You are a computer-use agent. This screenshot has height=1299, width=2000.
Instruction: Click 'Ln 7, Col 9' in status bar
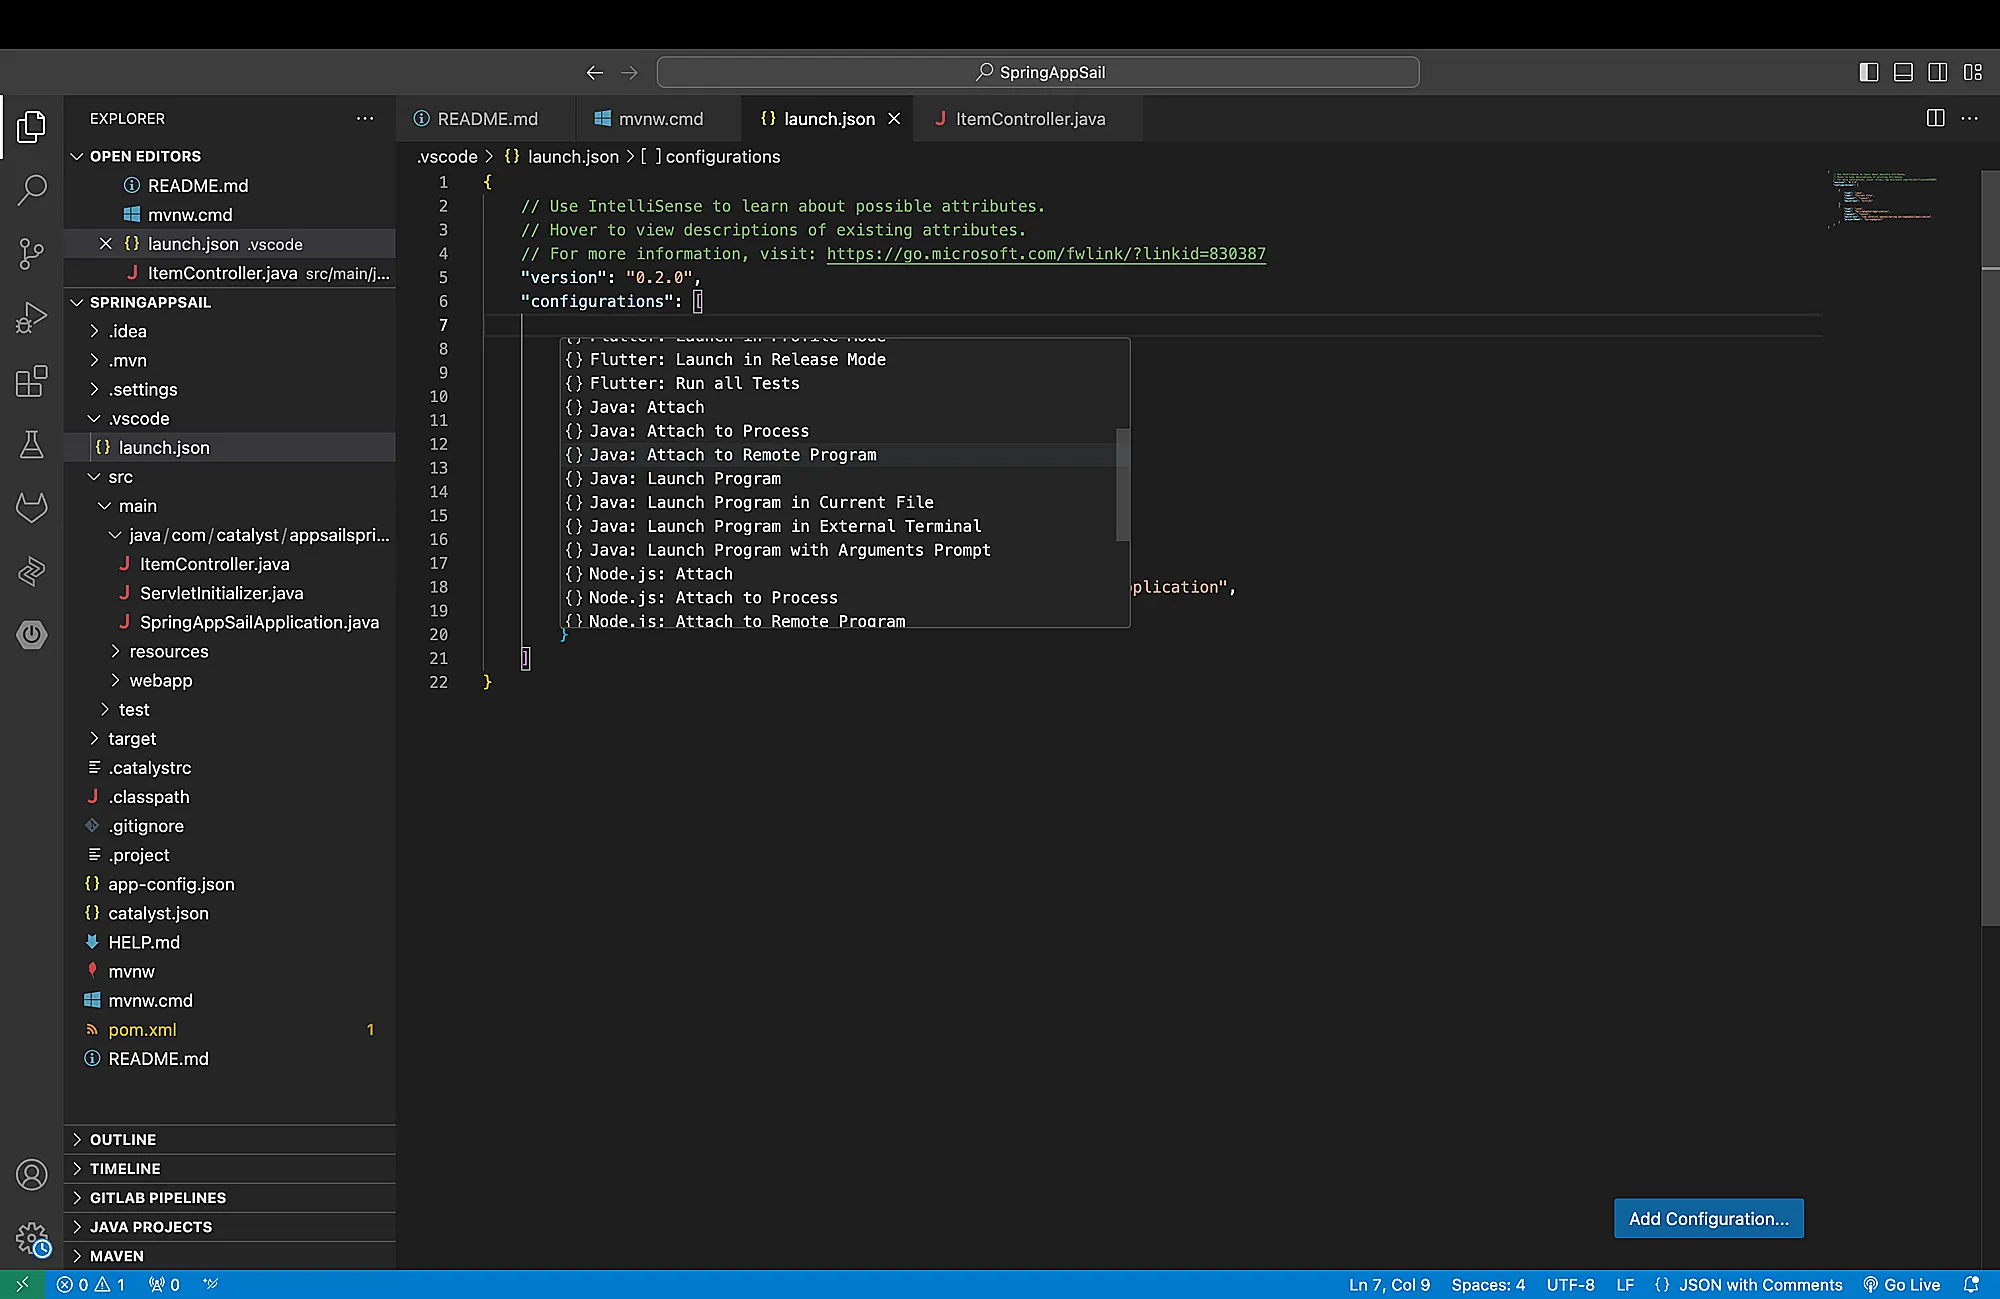[x=1389, y=1284]
